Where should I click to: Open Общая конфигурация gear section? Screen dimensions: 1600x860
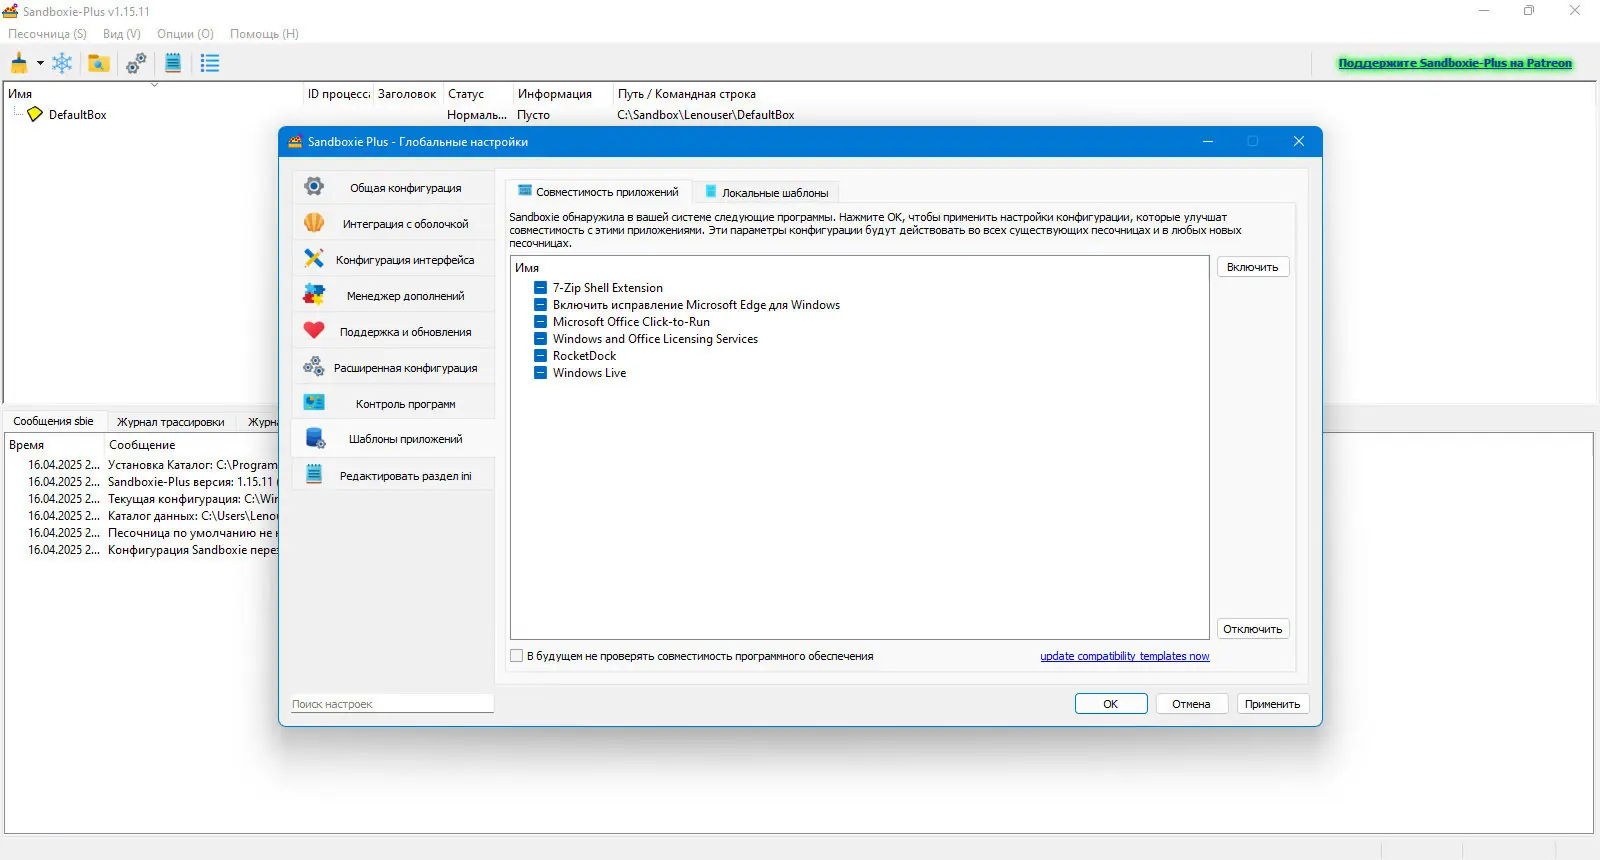(393, 187)
